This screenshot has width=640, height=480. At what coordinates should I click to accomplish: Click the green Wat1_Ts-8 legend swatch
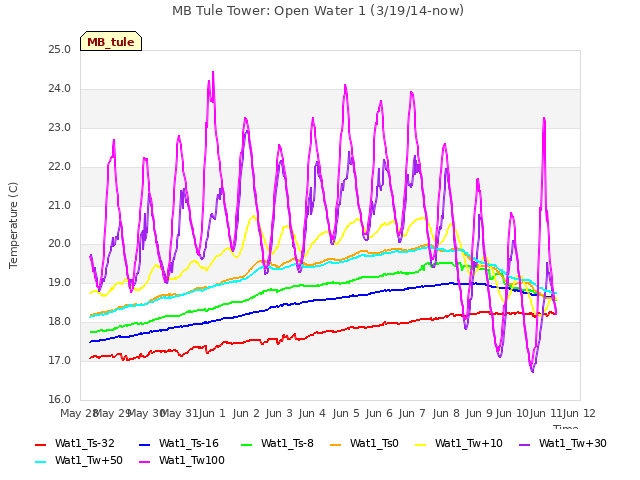pos(247,444)
